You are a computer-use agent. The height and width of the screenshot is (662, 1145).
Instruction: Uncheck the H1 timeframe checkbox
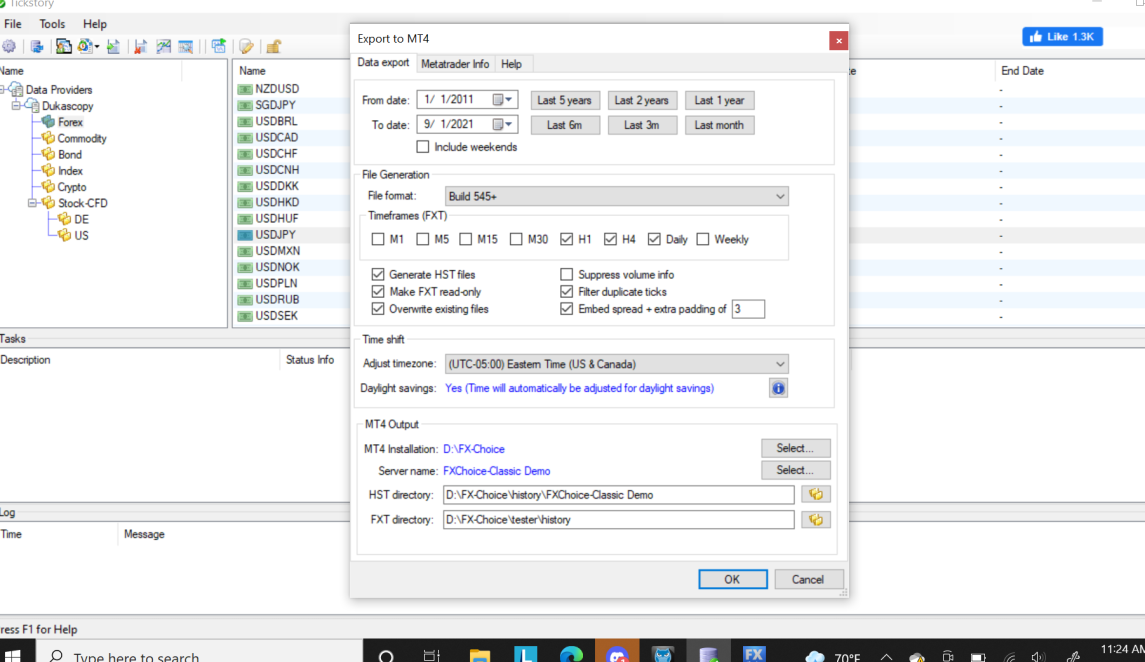[567, 239]
